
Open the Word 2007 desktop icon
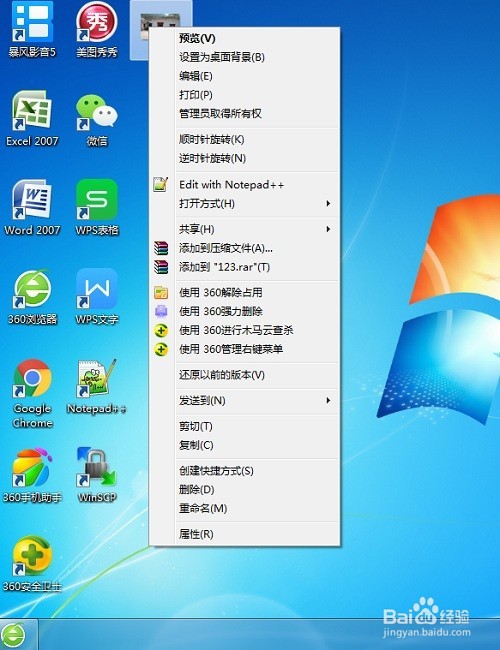[x=32, y=207]
